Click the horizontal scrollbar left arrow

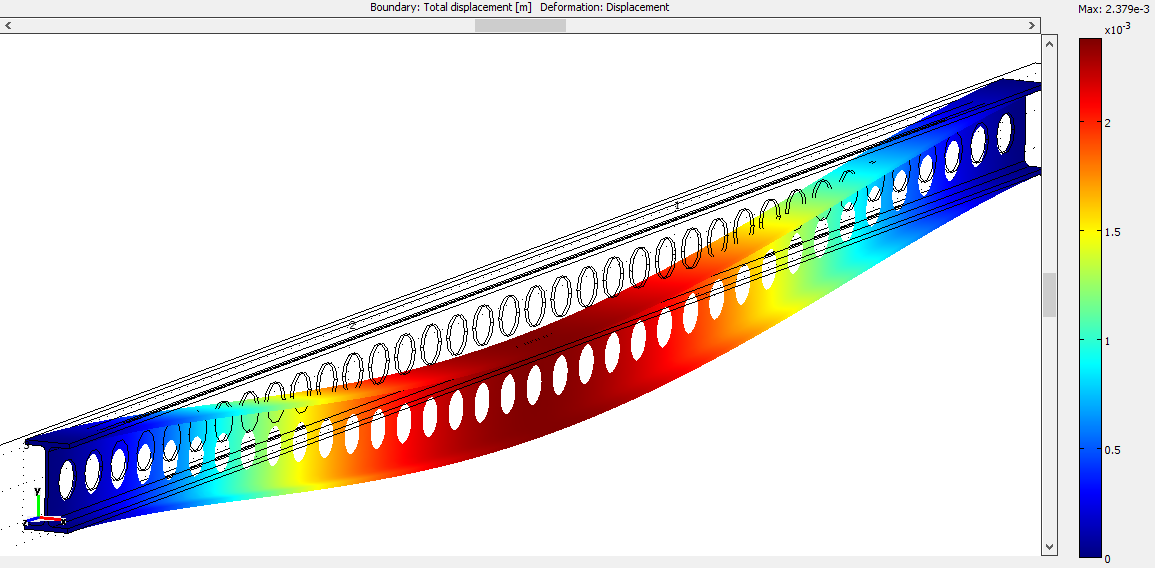click(7, 25)
